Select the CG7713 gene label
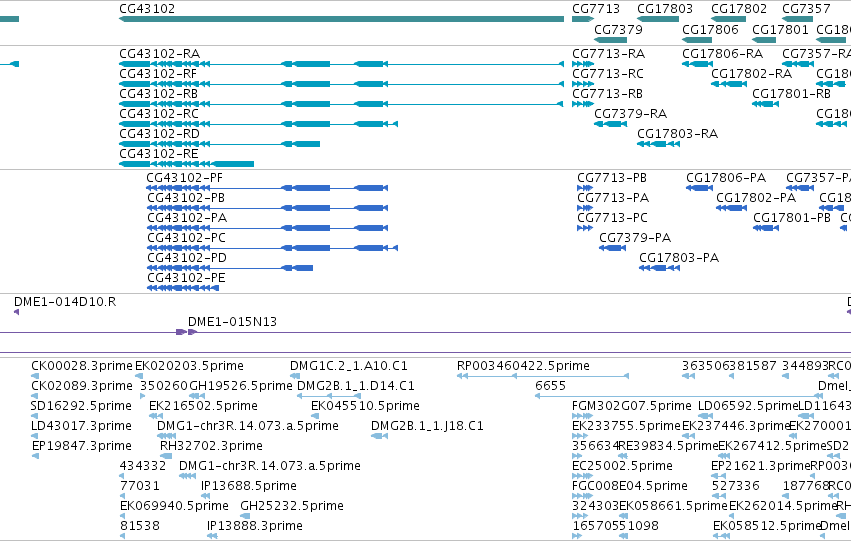The height and width of the screenshot is (541, 851). coord(596,9)
